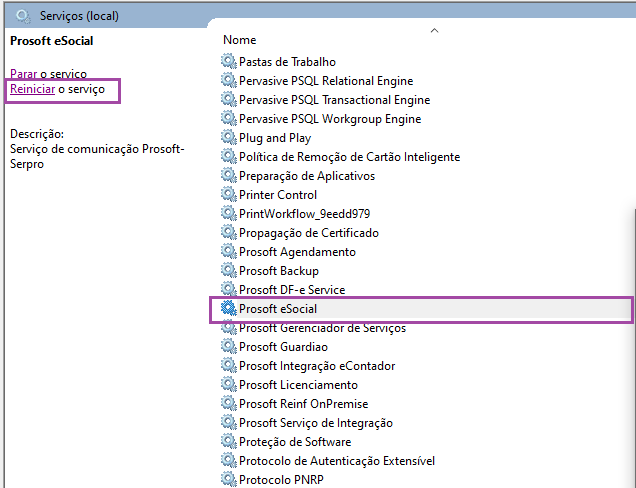
Task: Click the Descrição label in details pane
Action: 37,134
